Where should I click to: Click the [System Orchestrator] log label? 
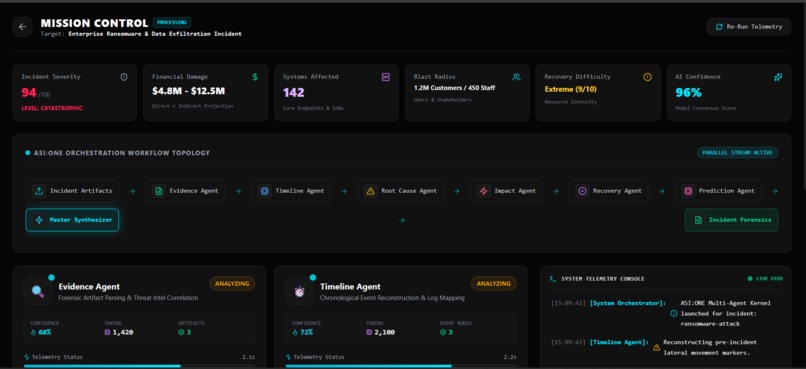pyautogui.click(x=628, y=303)
